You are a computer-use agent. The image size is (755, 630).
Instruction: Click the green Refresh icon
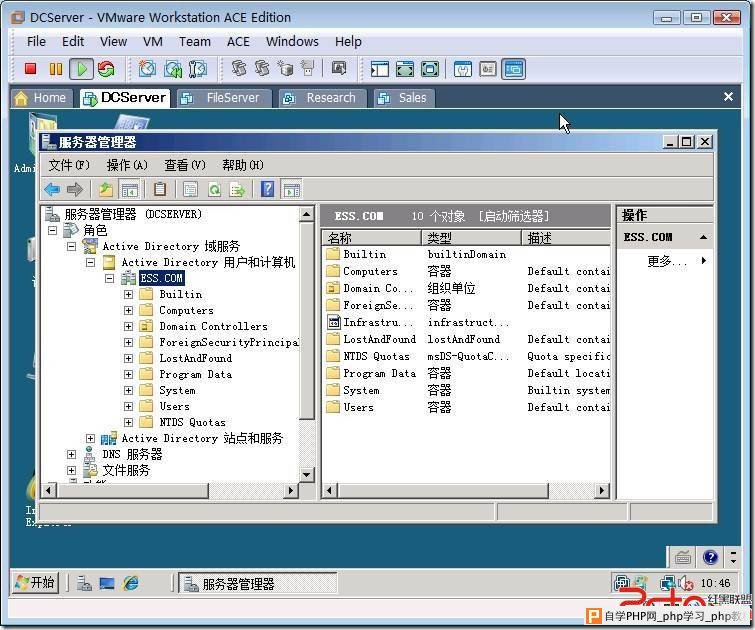coord(214,190)
